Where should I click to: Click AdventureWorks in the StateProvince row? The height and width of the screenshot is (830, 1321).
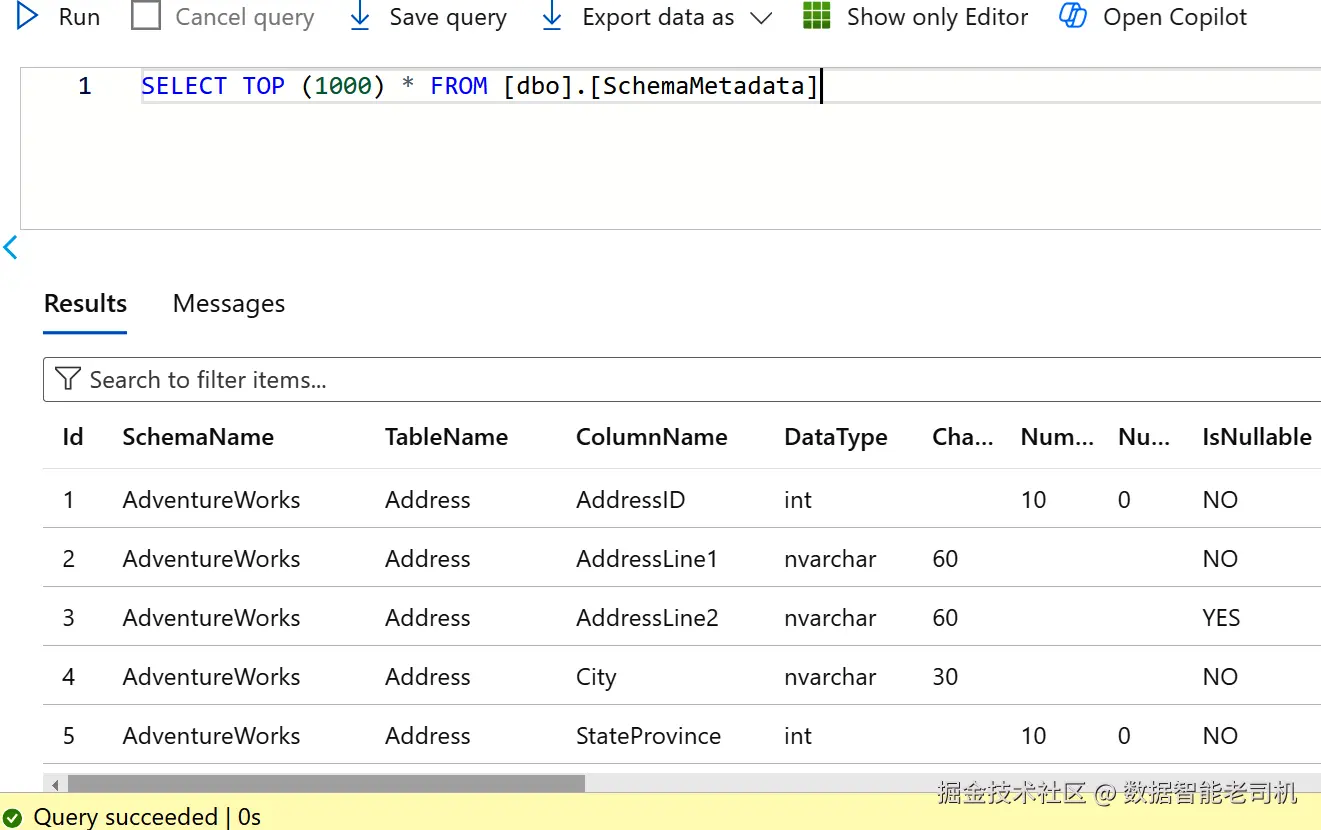[211, 735]
